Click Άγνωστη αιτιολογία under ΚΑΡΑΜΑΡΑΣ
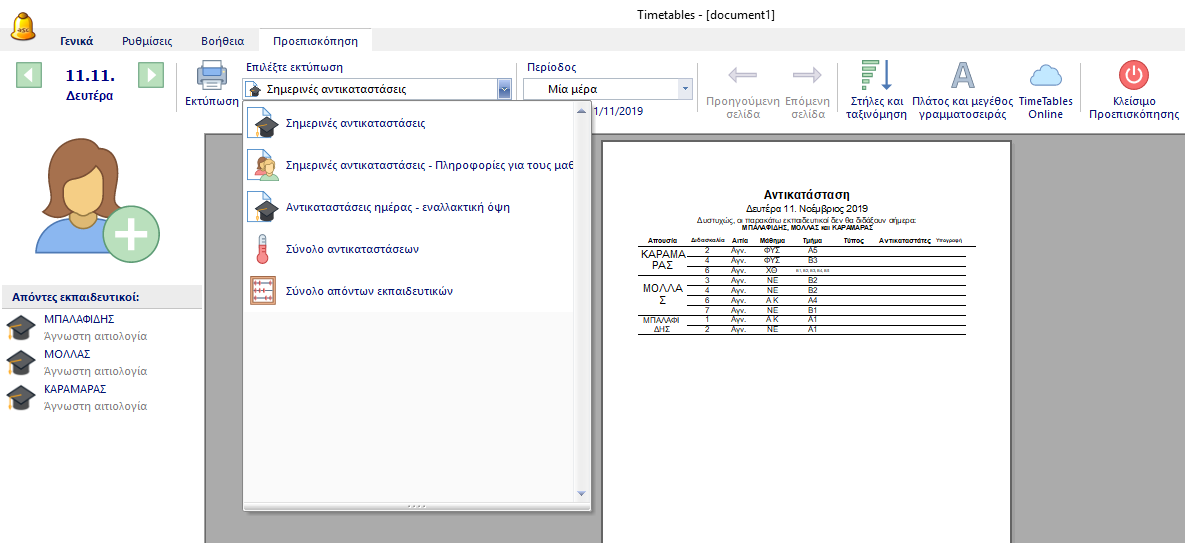Viewport: 1185px width, 543px height. pyautogui.click(x=95, y=406)
